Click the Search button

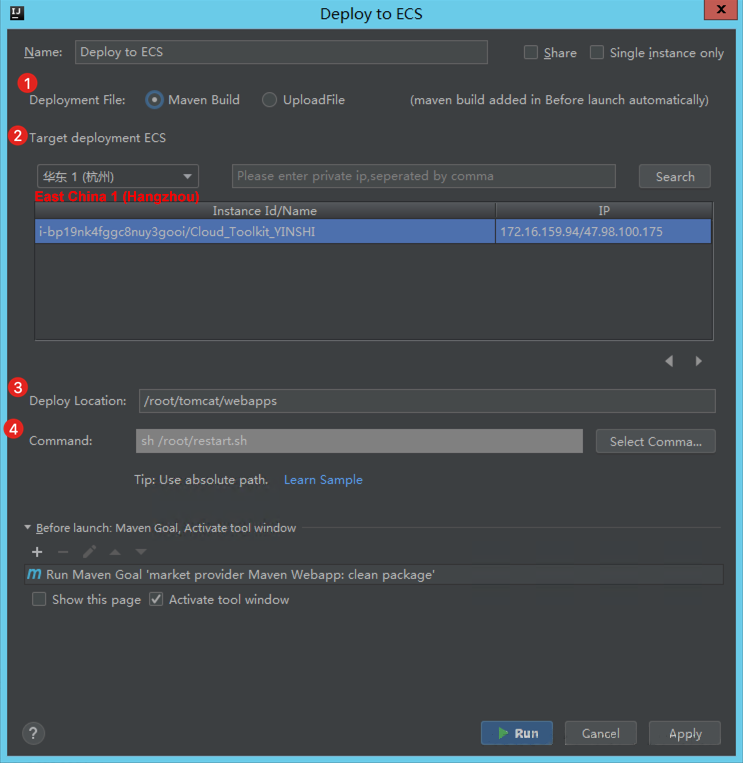coord(675,176)
